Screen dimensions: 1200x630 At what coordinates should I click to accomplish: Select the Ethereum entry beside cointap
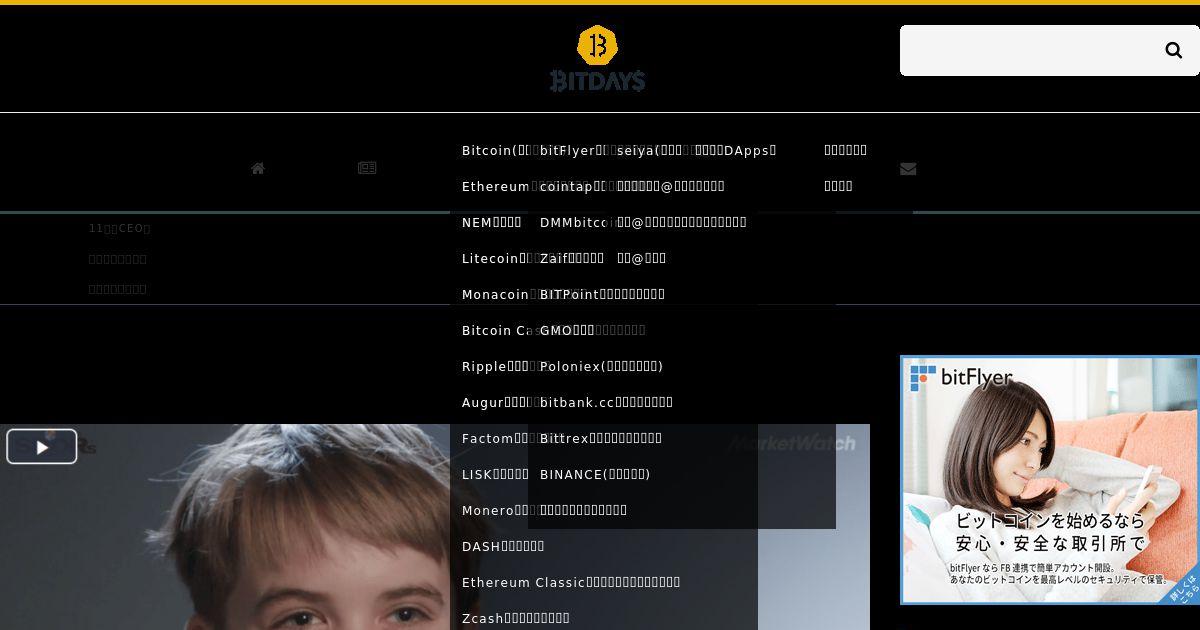496,186
